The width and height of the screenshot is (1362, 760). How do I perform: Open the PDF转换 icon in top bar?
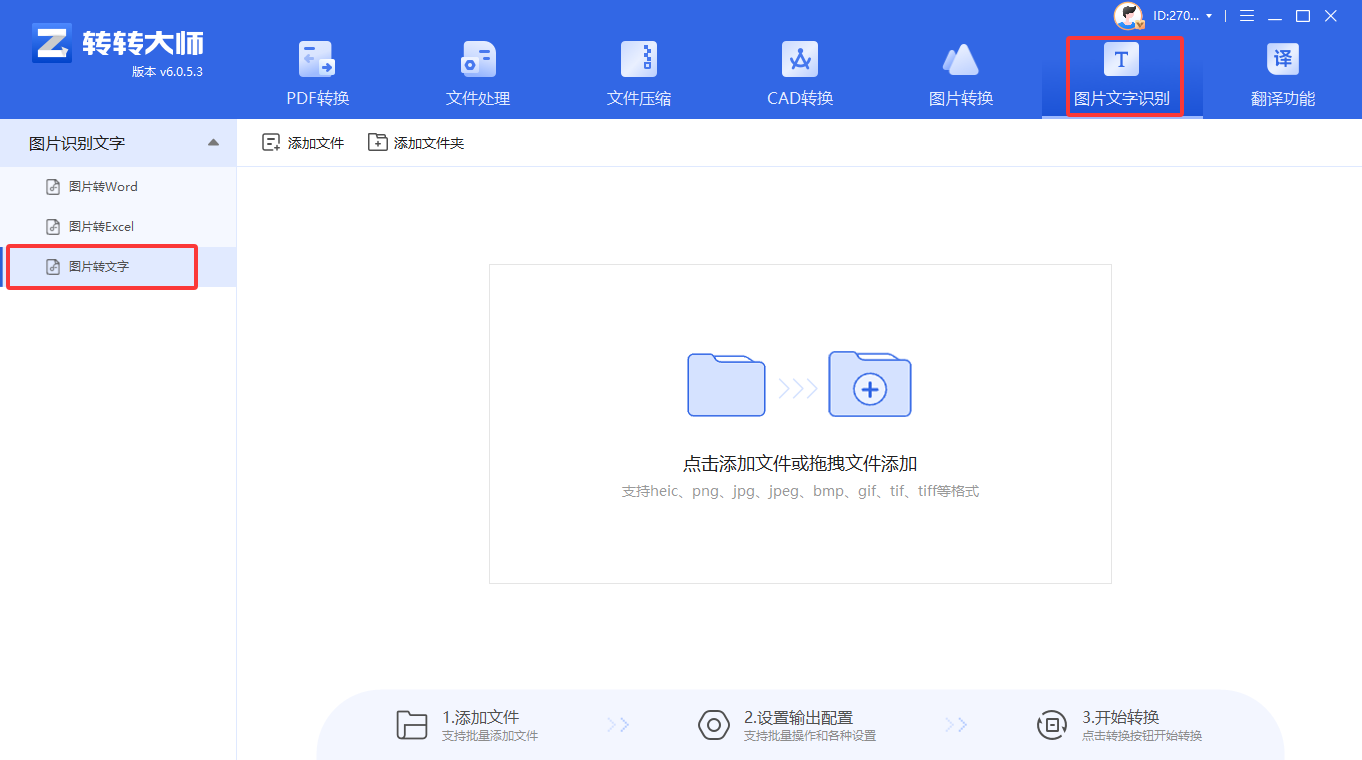(317, 60)
